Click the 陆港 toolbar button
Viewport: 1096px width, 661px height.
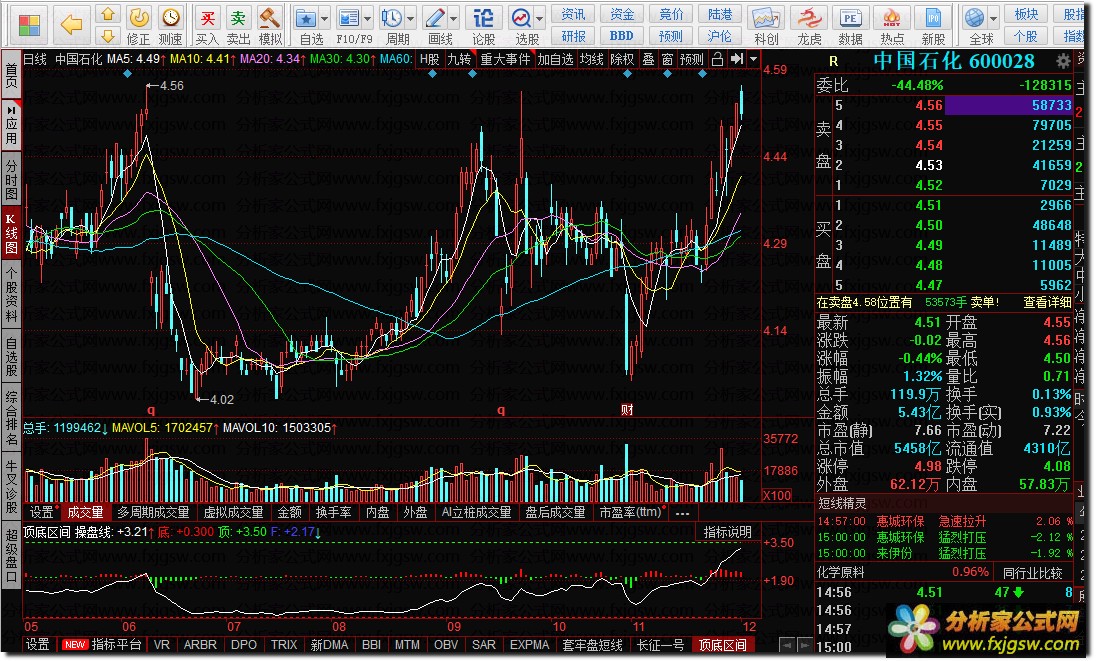[719, 14]
